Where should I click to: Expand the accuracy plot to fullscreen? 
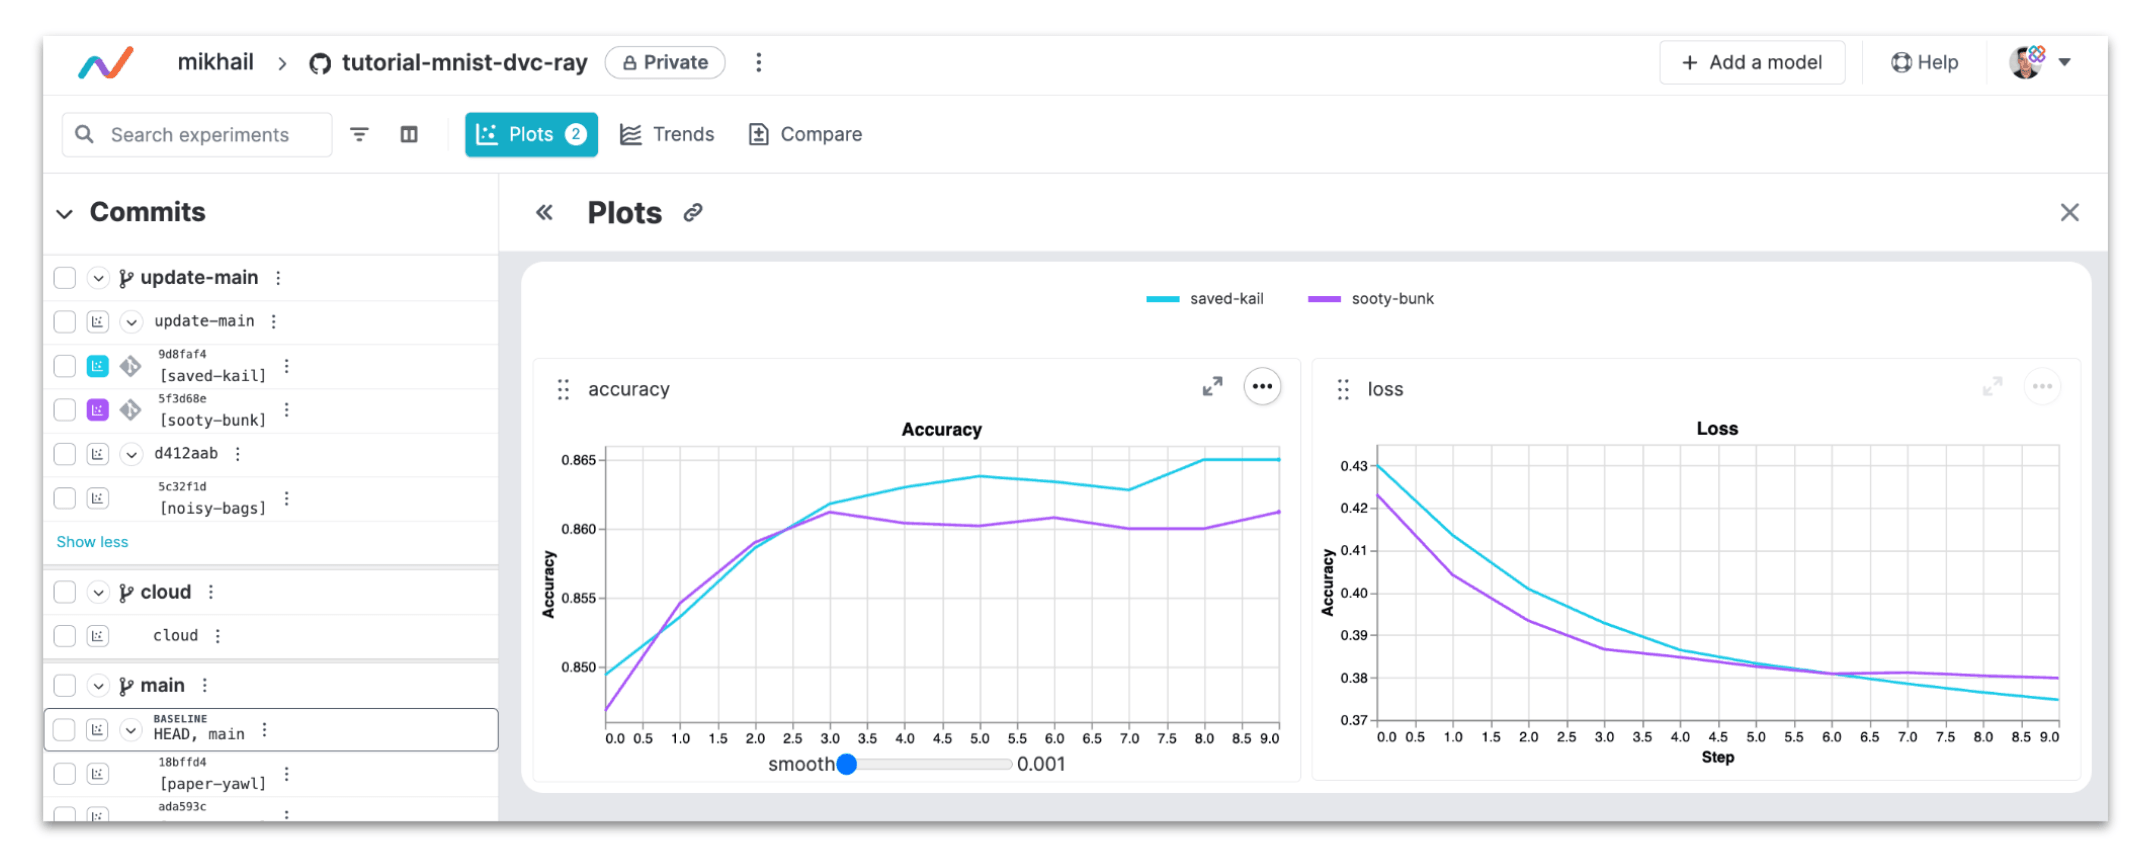coord(1212,387)
